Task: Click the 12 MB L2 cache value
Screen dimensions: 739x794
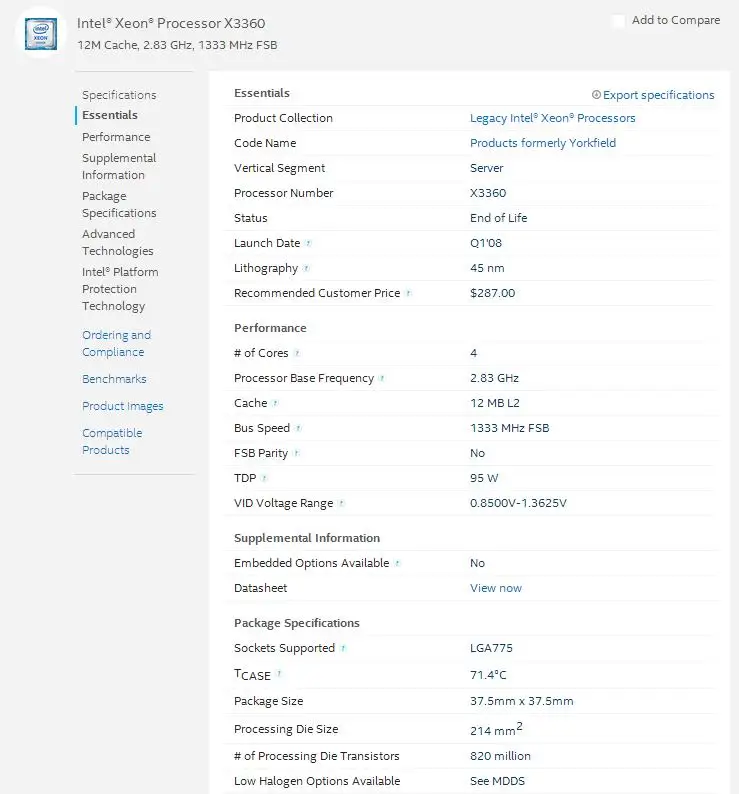Action: tap(495, 403)
